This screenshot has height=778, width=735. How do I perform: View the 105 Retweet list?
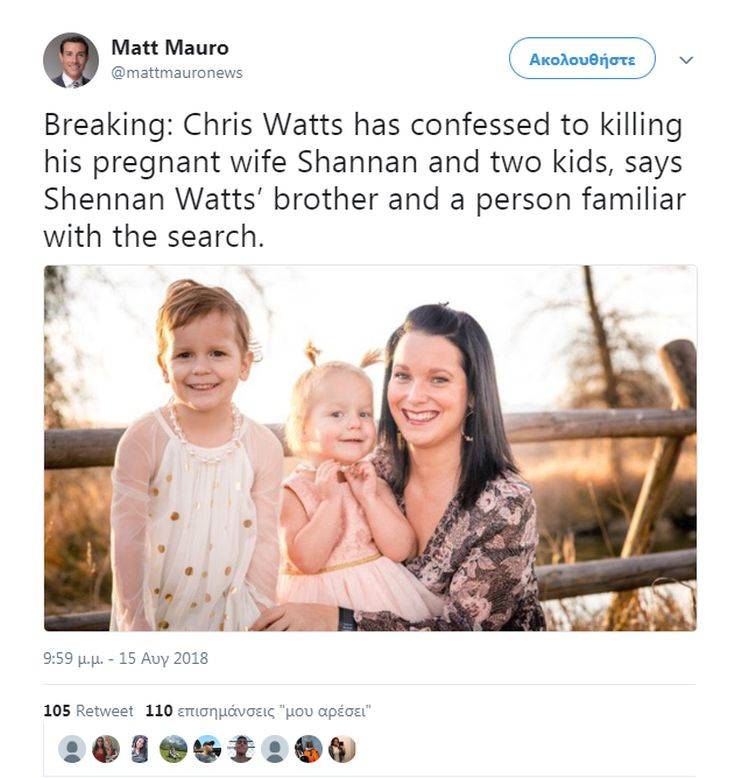88,711
